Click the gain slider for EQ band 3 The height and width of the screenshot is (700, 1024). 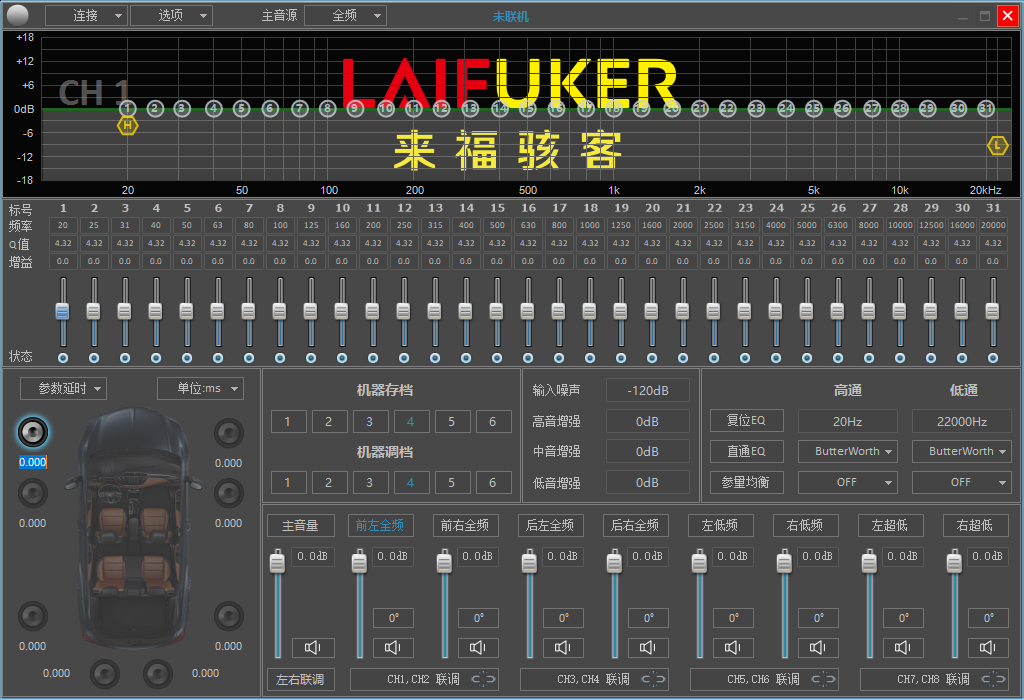tap(125, 311)
